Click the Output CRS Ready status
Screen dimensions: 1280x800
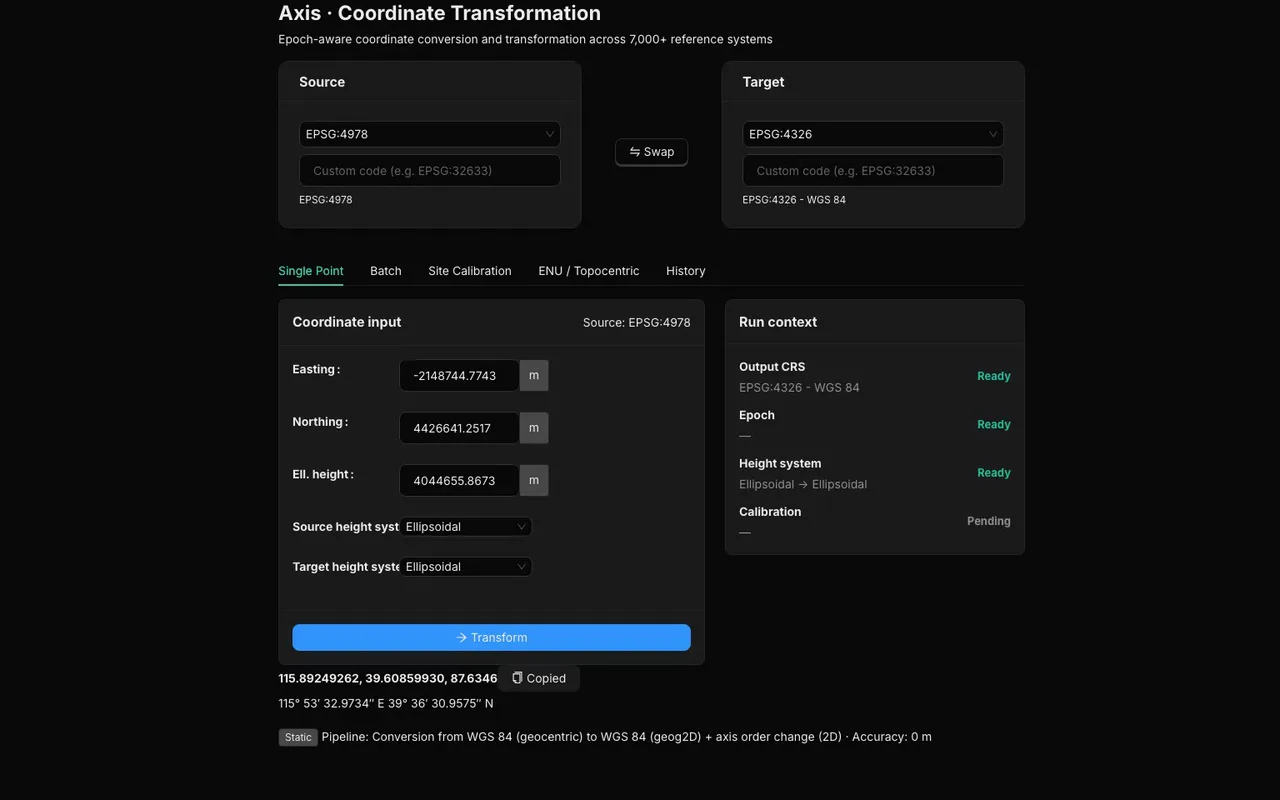coord(994,376)
